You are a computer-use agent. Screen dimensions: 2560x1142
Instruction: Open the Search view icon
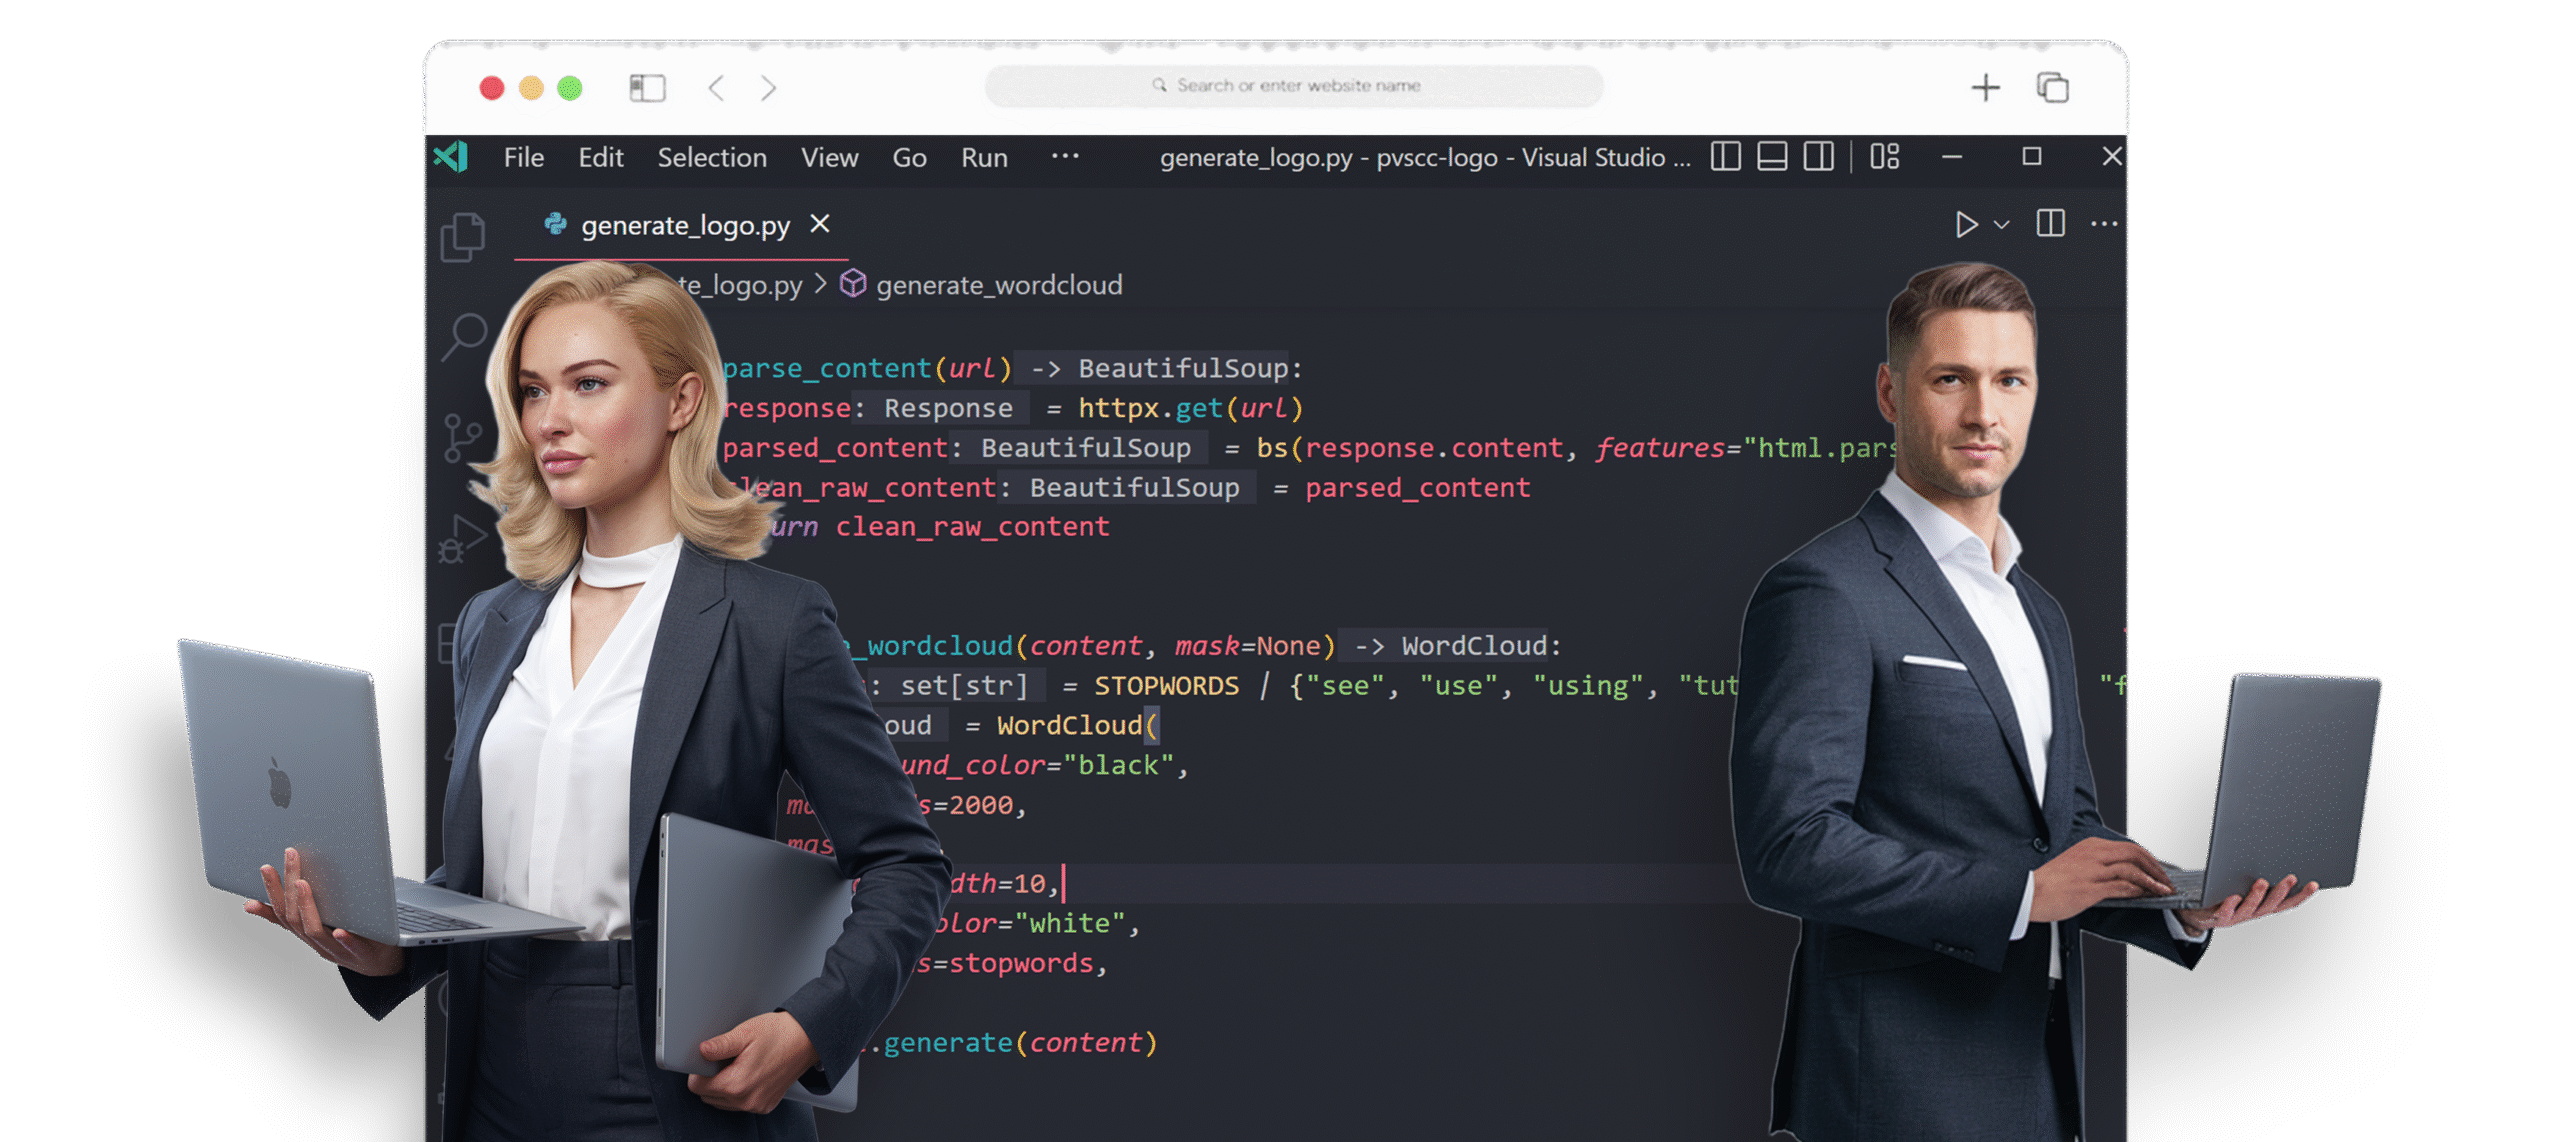pos(464,336)
